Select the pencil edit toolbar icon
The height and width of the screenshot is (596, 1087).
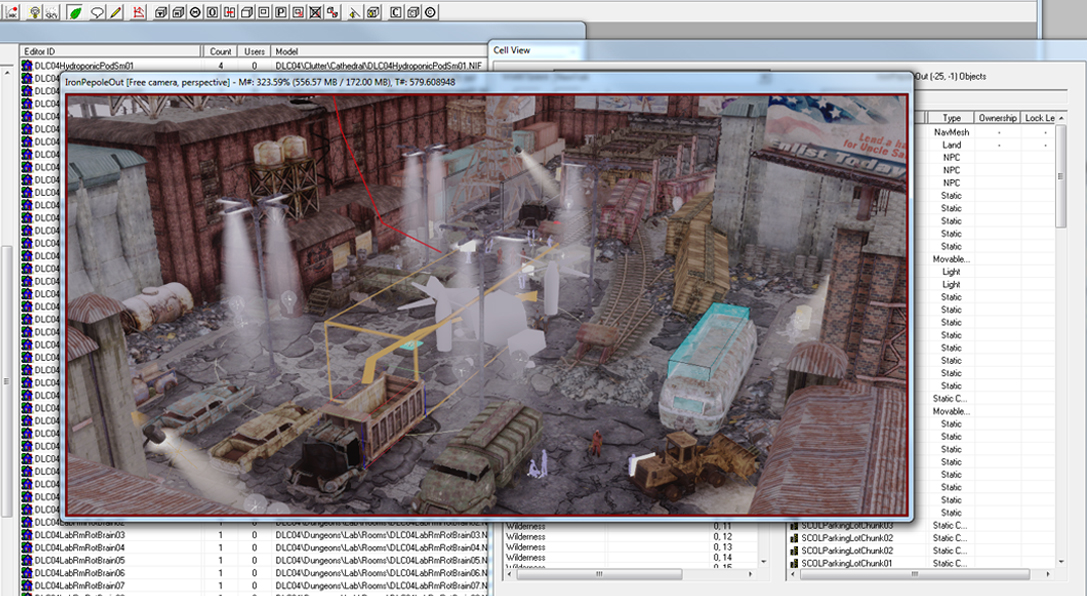point(115,12)
